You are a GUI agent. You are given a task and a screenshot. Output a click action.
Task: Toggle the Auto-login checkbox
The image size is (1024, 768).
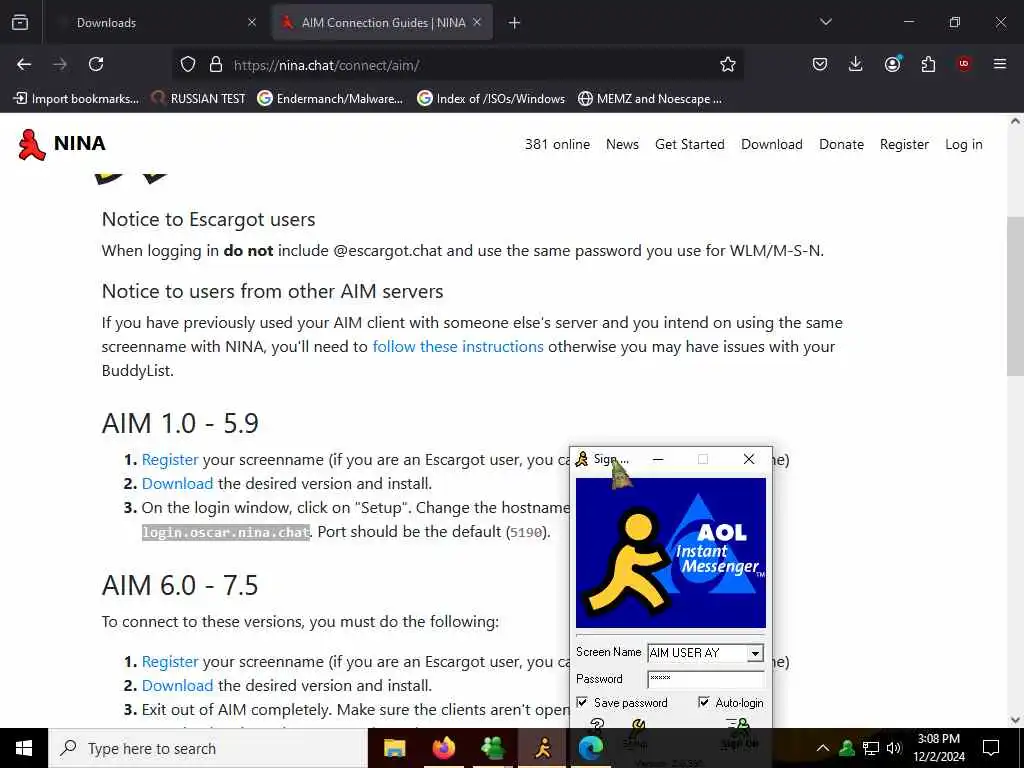pos(703,702)
